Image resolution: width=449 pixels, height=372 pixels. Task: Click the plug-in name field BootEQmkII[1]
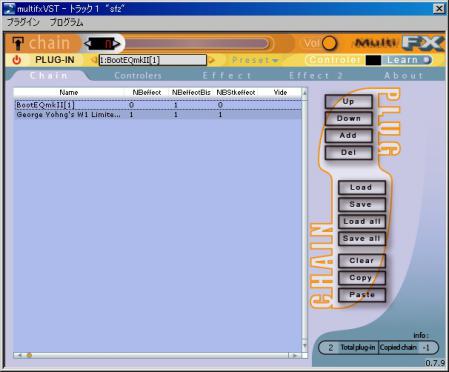tap(153, 60)
